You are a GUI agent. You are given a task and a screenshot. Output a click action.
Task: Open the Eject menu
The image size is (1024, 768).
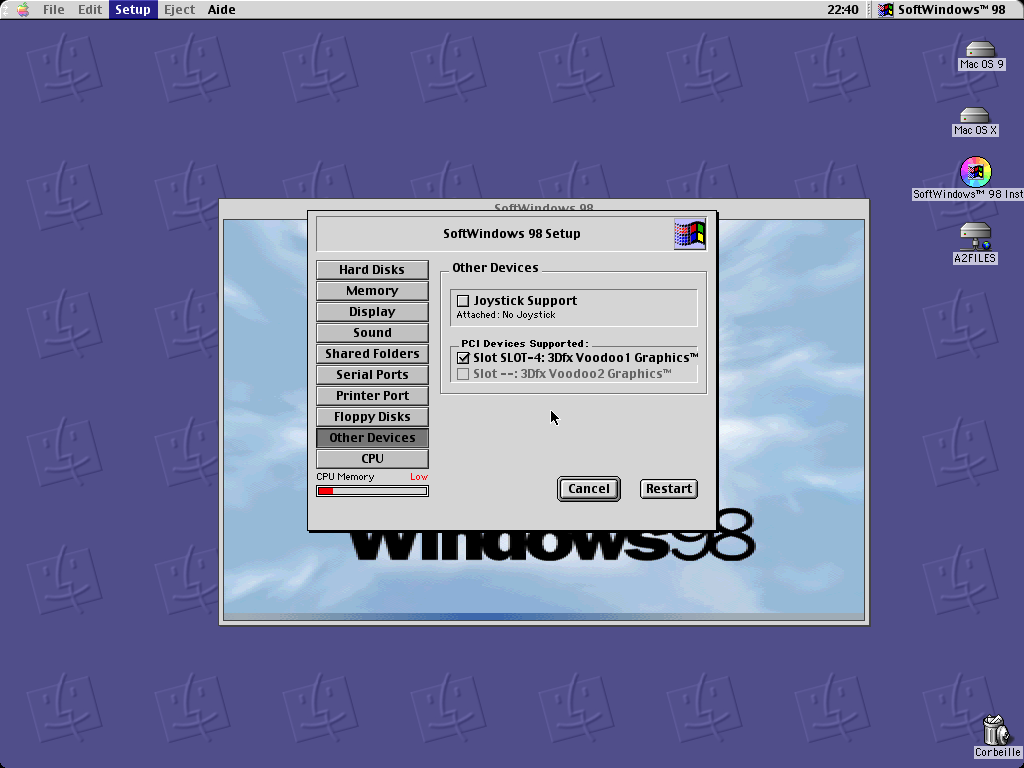tap(180, 9)
